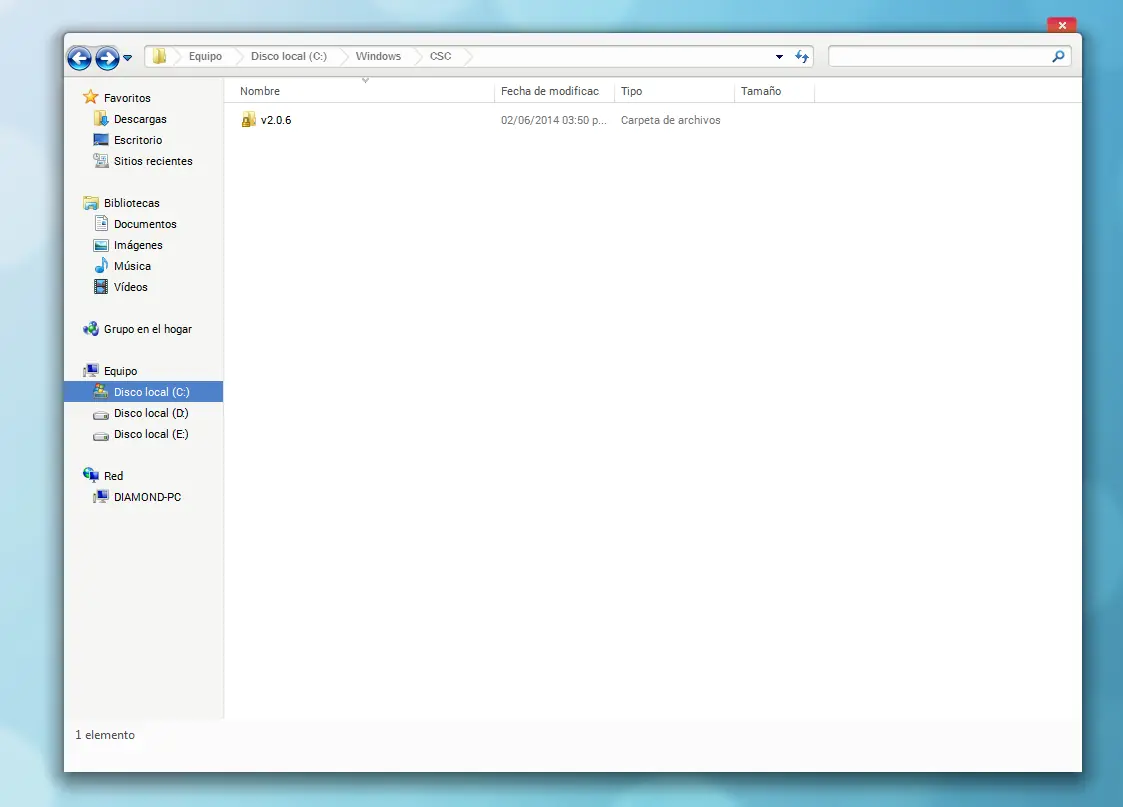
Task: Click the Disco local (E:) drive icon
Action: [x=101, y=435]
